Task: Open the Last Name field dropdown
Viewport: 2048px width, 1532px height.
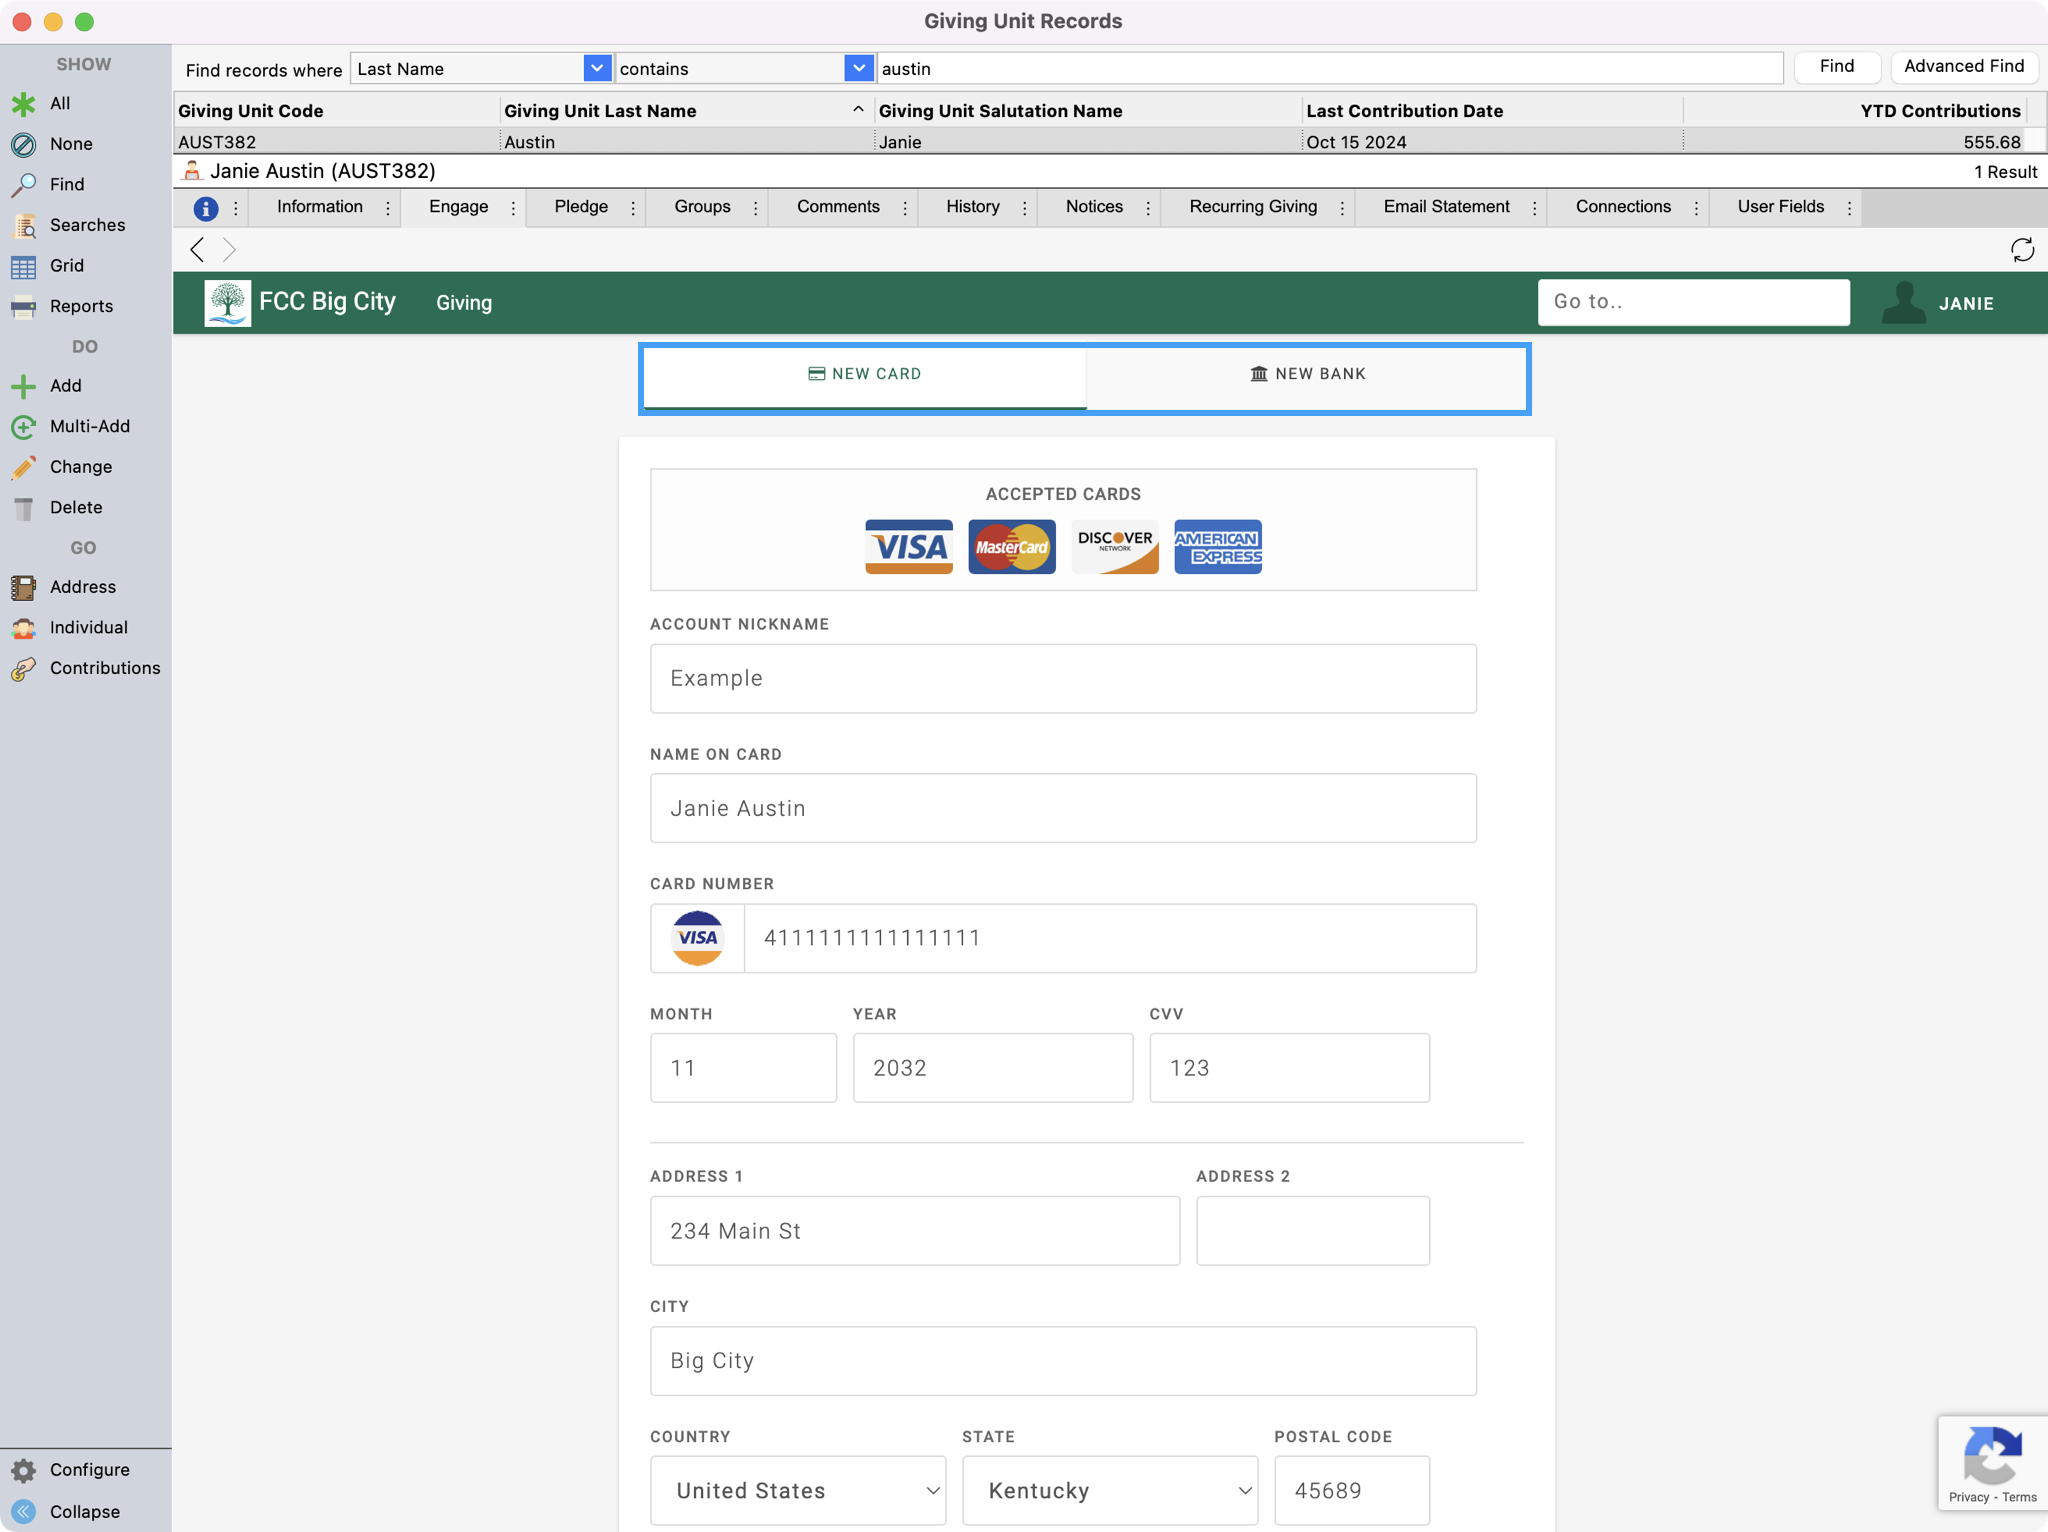Action: click(x=597, y=69)
